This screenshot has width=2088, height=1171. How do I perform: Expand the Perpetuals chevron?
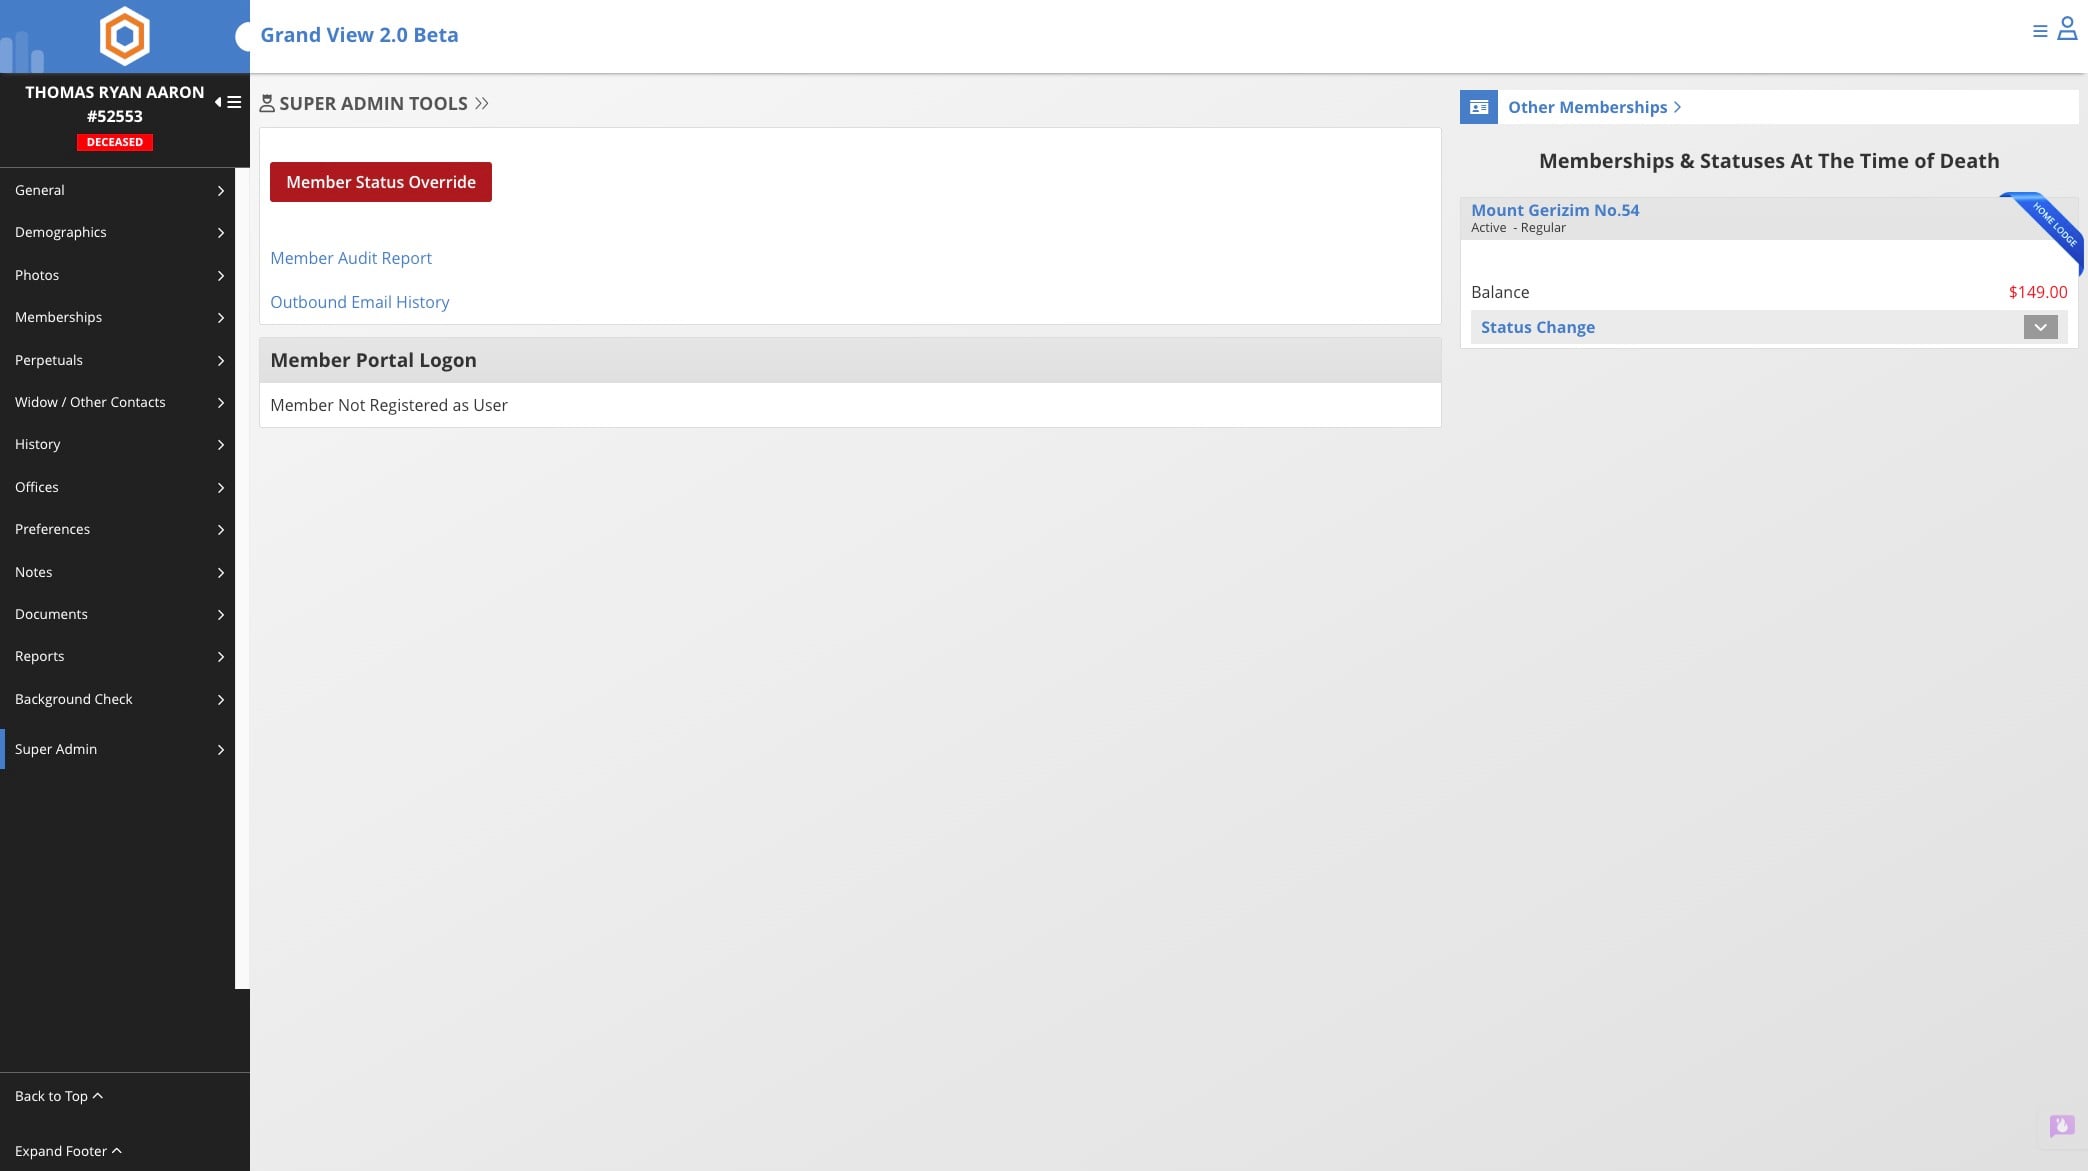221,360
